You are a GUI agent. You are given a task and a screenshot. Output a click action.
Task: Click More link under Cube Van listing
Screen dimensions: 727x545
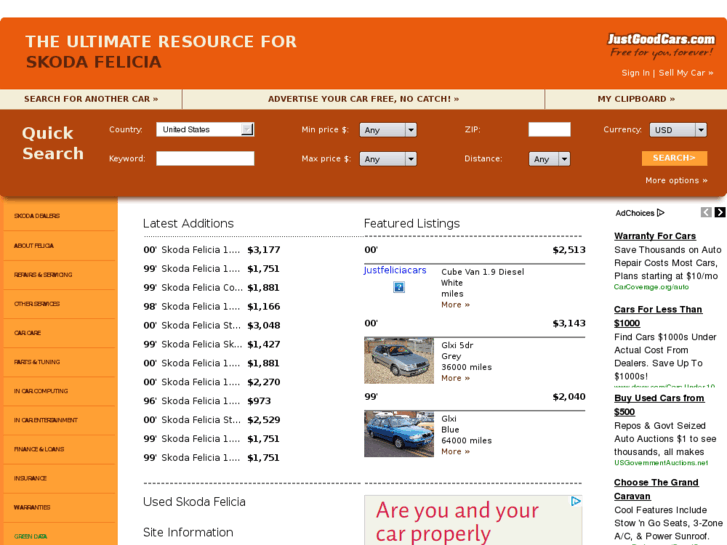click(455, 305)
